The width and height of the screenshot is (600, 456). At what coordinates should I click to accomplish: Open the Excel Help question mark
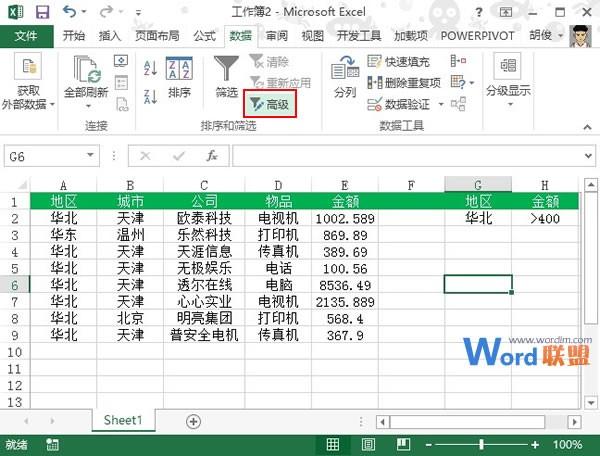pos(478,12)
